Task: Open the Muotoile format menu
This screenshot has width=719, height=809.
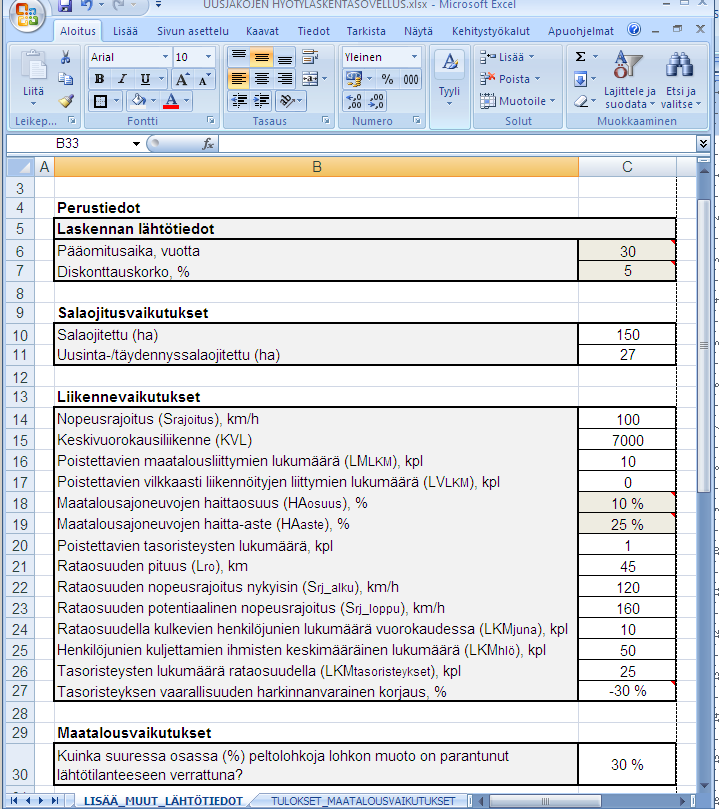Action: 518,101
